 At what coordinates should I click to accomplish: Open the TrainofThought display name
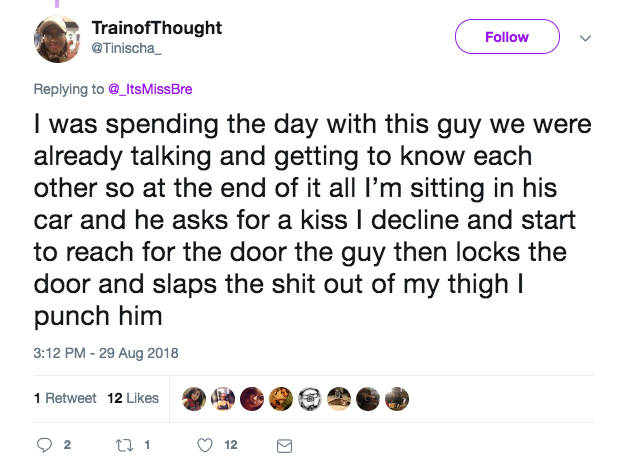(x=157, y=28)
